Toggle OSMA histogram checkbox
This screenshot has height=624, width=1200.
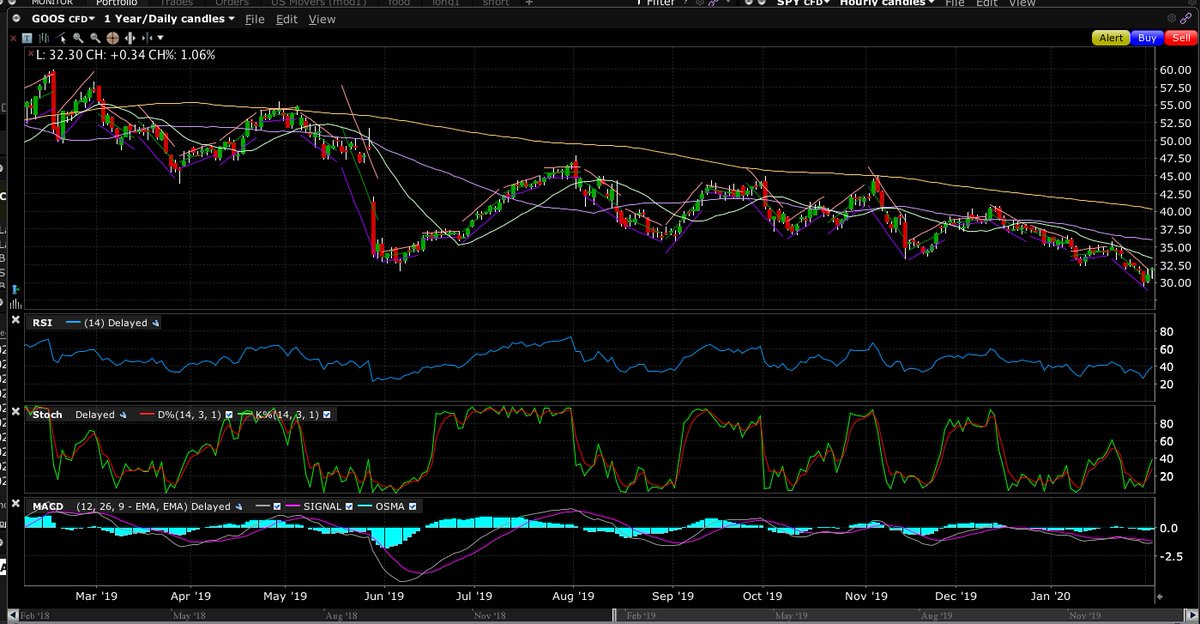412,507
